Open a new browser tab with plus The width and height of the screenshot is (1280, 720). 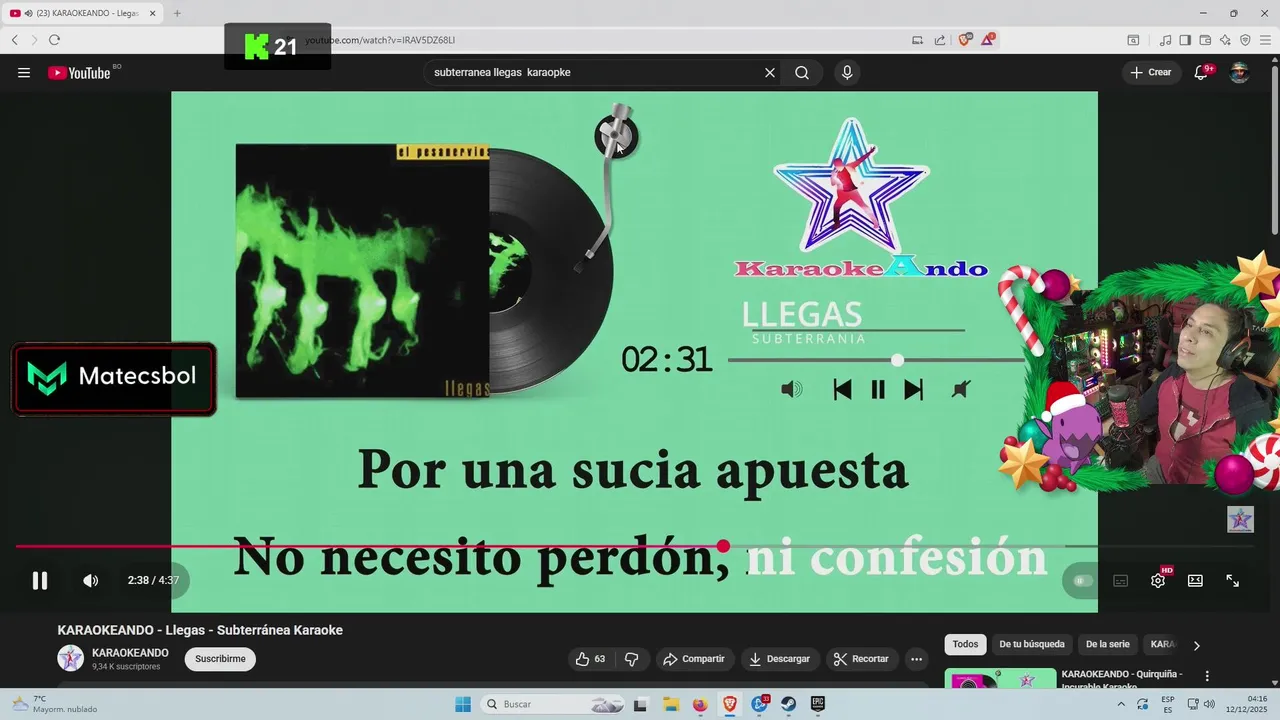coord(177,13)
